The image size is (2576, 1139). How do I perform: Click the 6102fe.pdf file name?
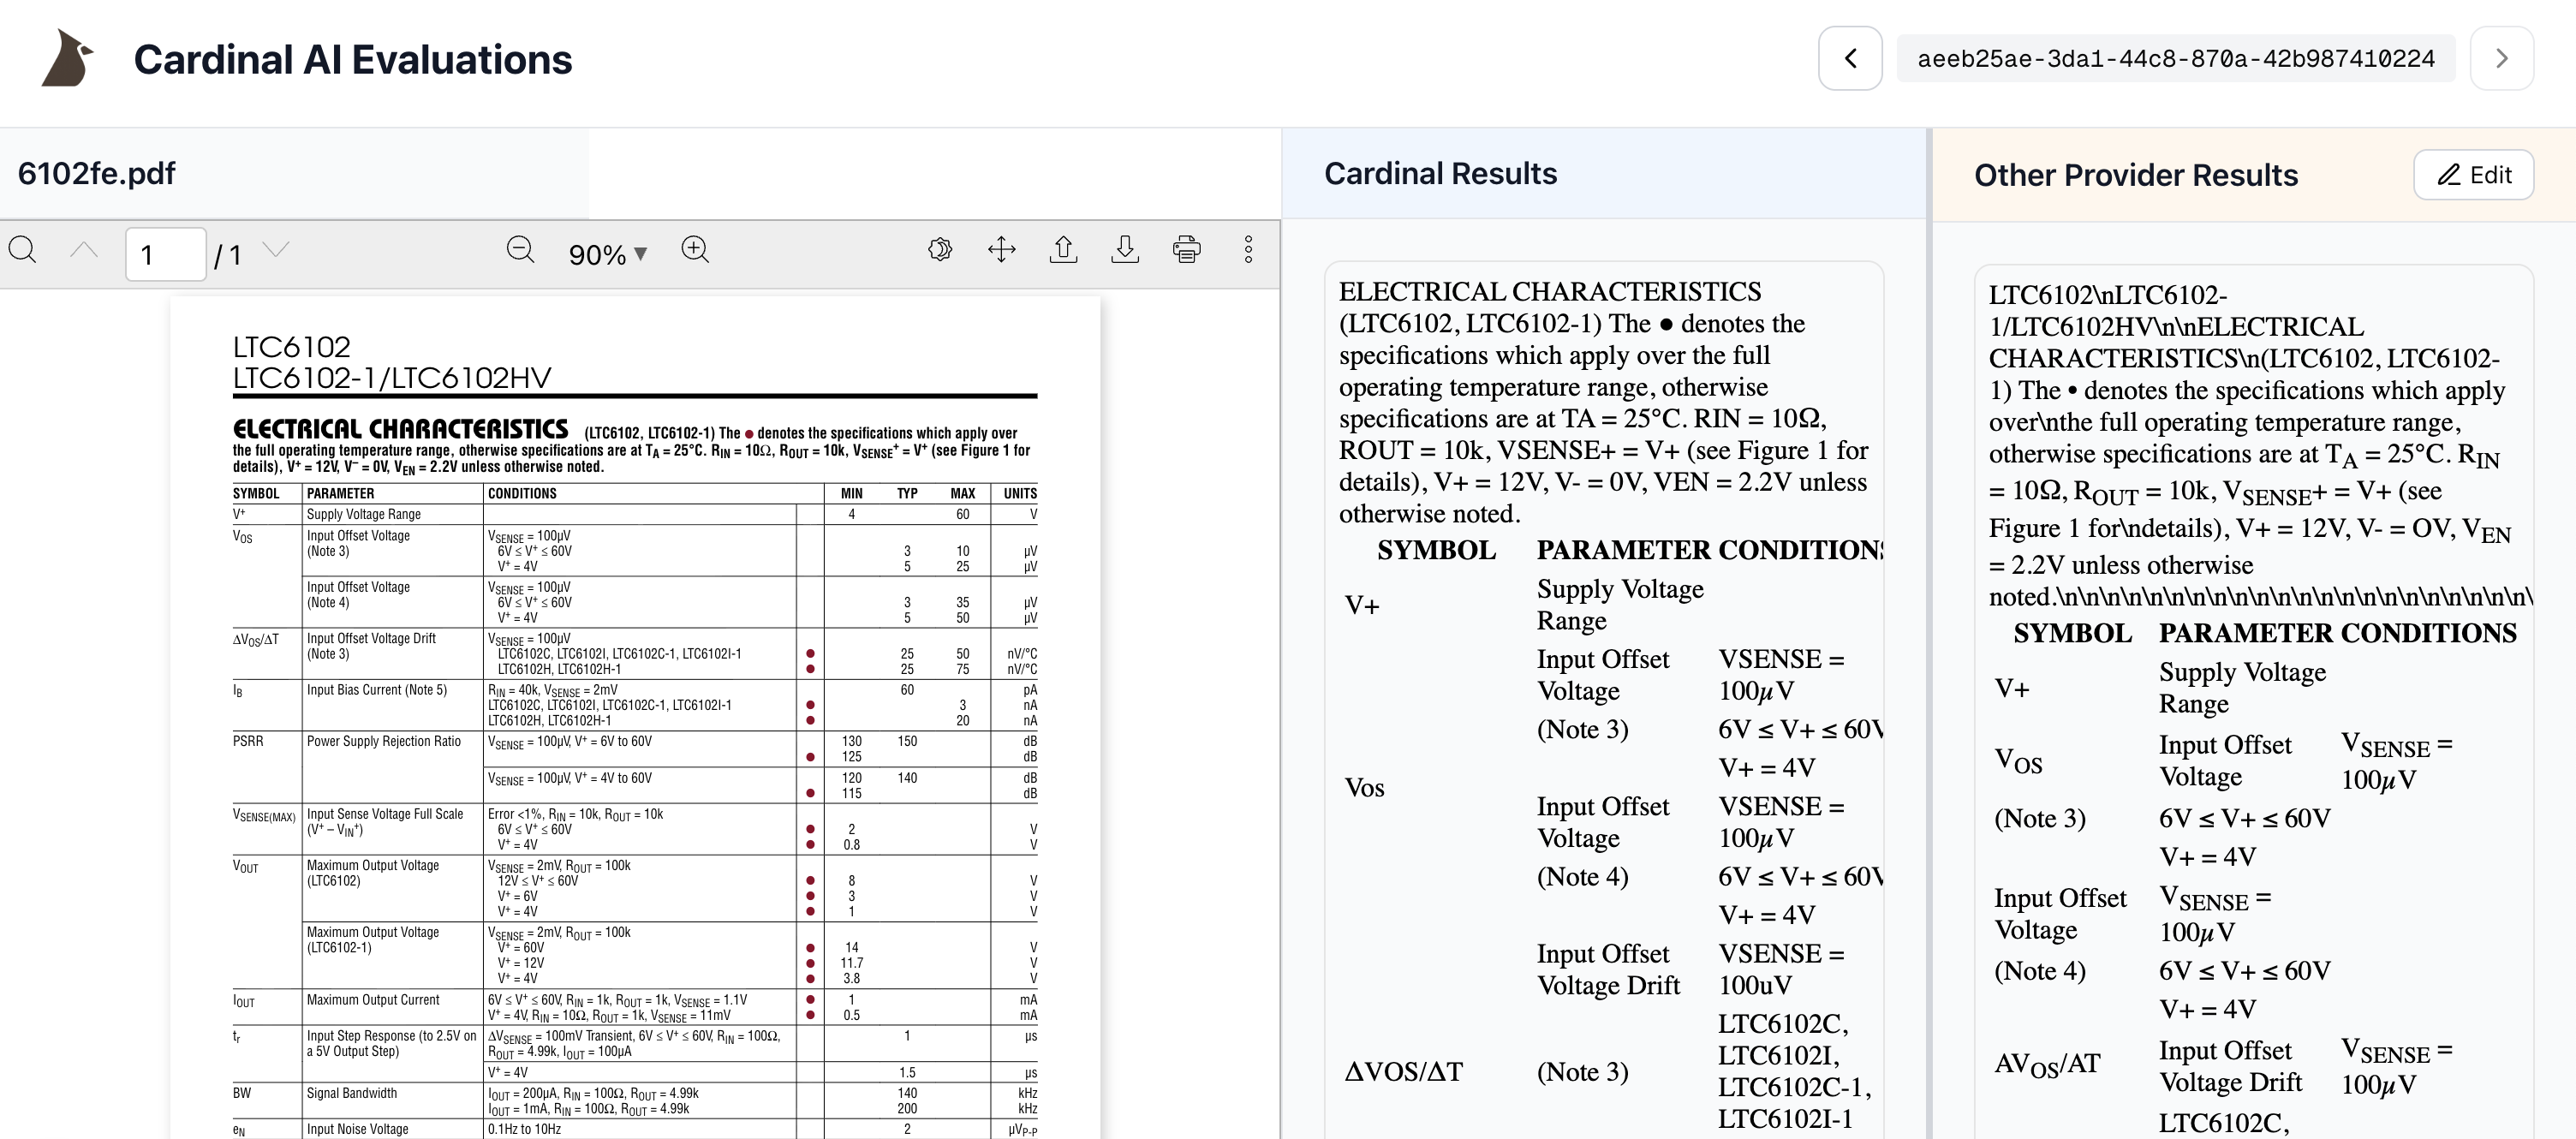coord(97,173)
